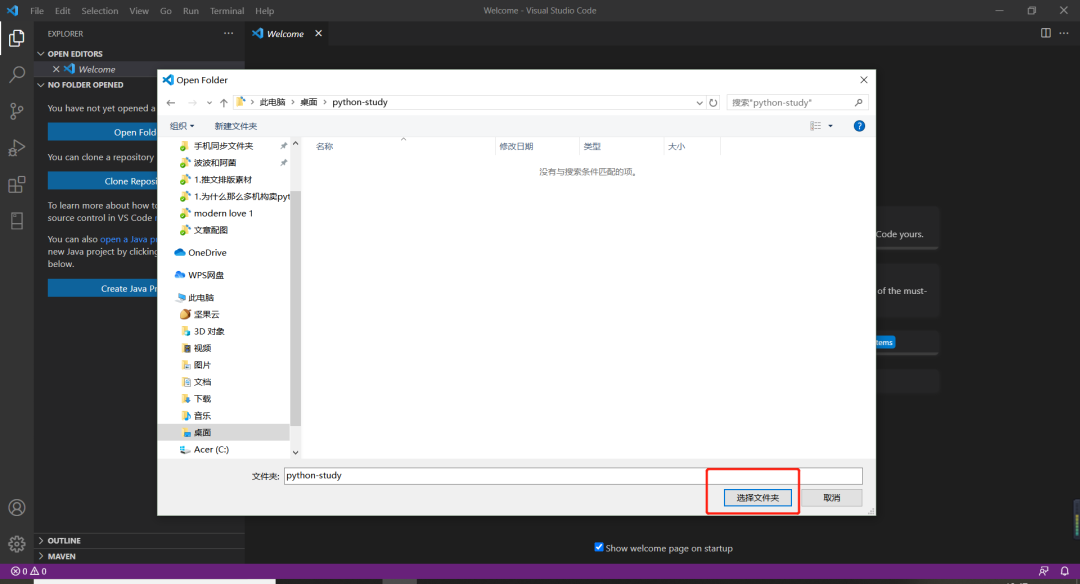Click 新建文件夹 in dialog toolbar

coord(236,126)
